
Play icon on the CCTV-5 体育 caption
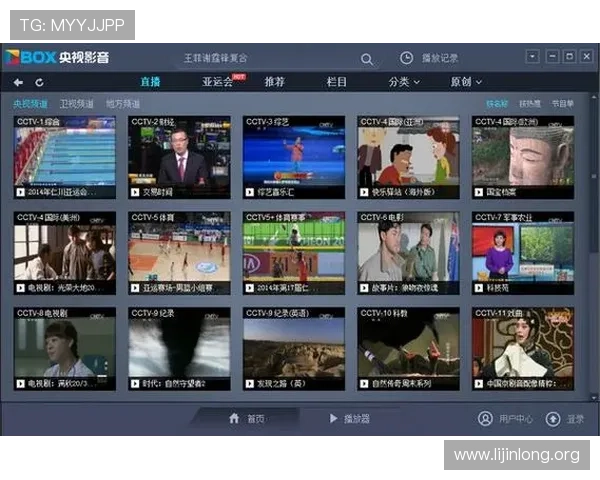[135, 288]
